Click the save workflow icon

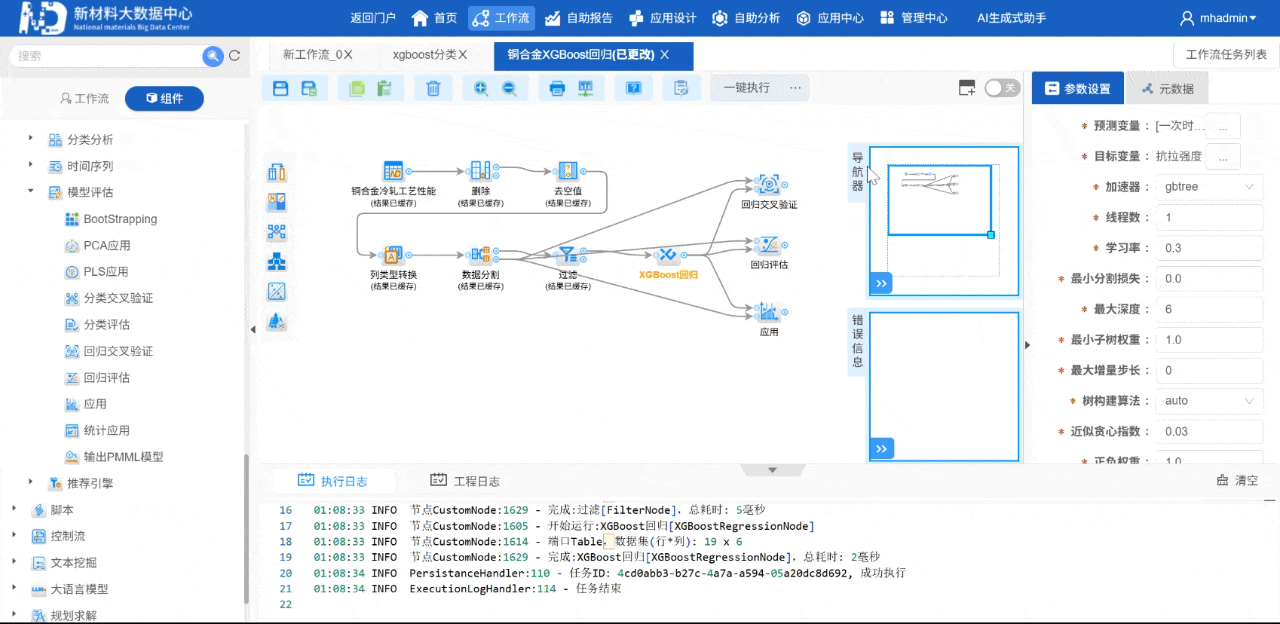[280, 88]
